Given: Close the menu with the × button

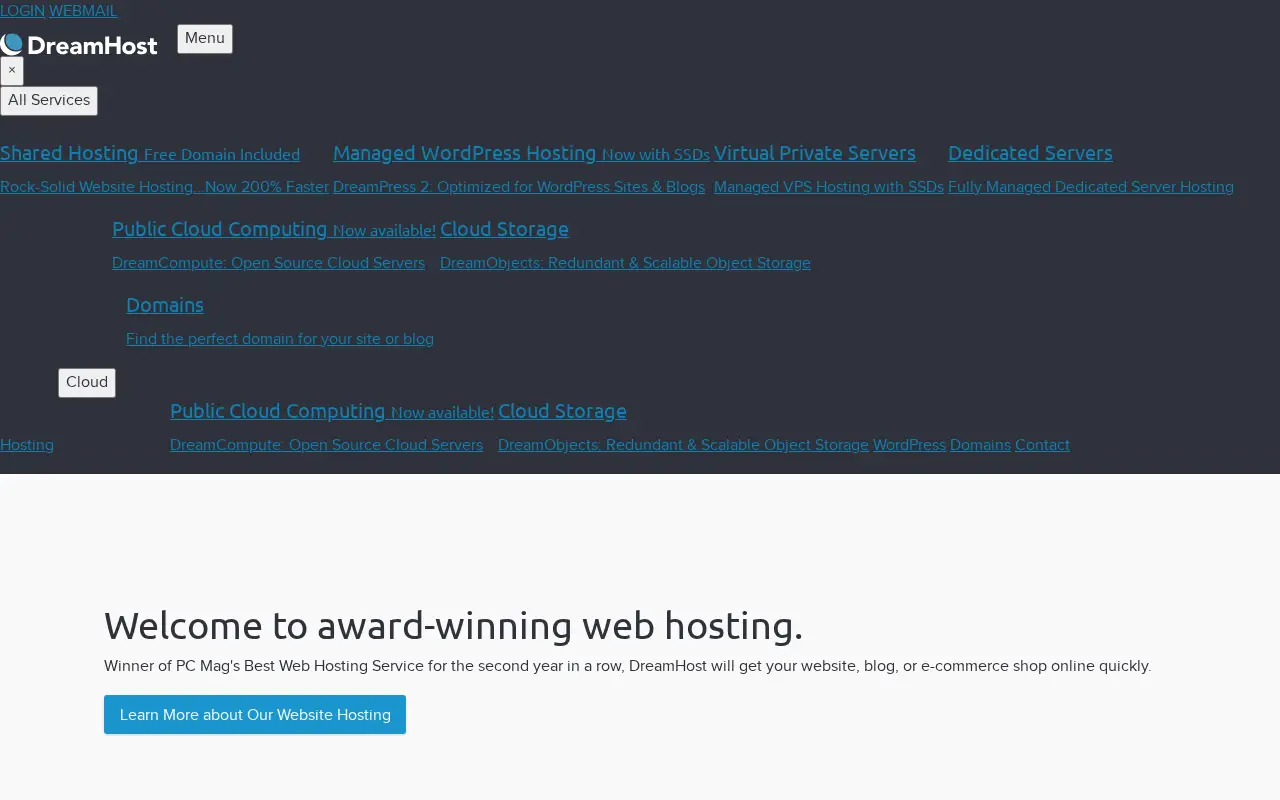Looking at the screenshot, I should (12, 71).
